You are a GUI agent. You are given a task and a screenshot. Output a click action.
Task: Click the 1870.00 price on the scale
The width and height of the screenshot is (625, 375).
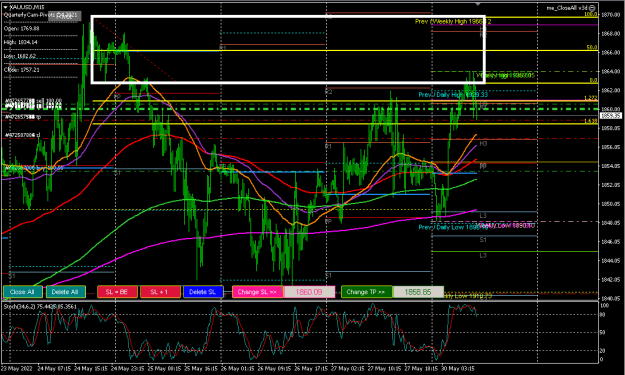point(610,15)
